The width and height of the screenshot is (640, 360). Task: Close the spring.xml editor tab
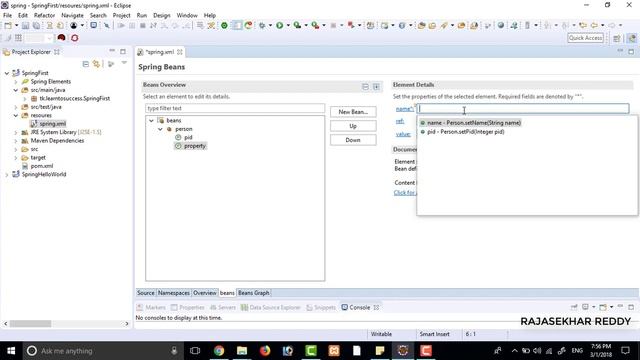click(180, 52)
